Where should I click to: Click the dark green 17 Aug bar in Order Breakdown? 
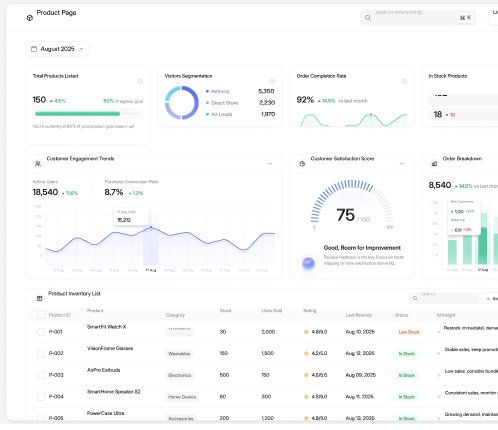[482, 246]
